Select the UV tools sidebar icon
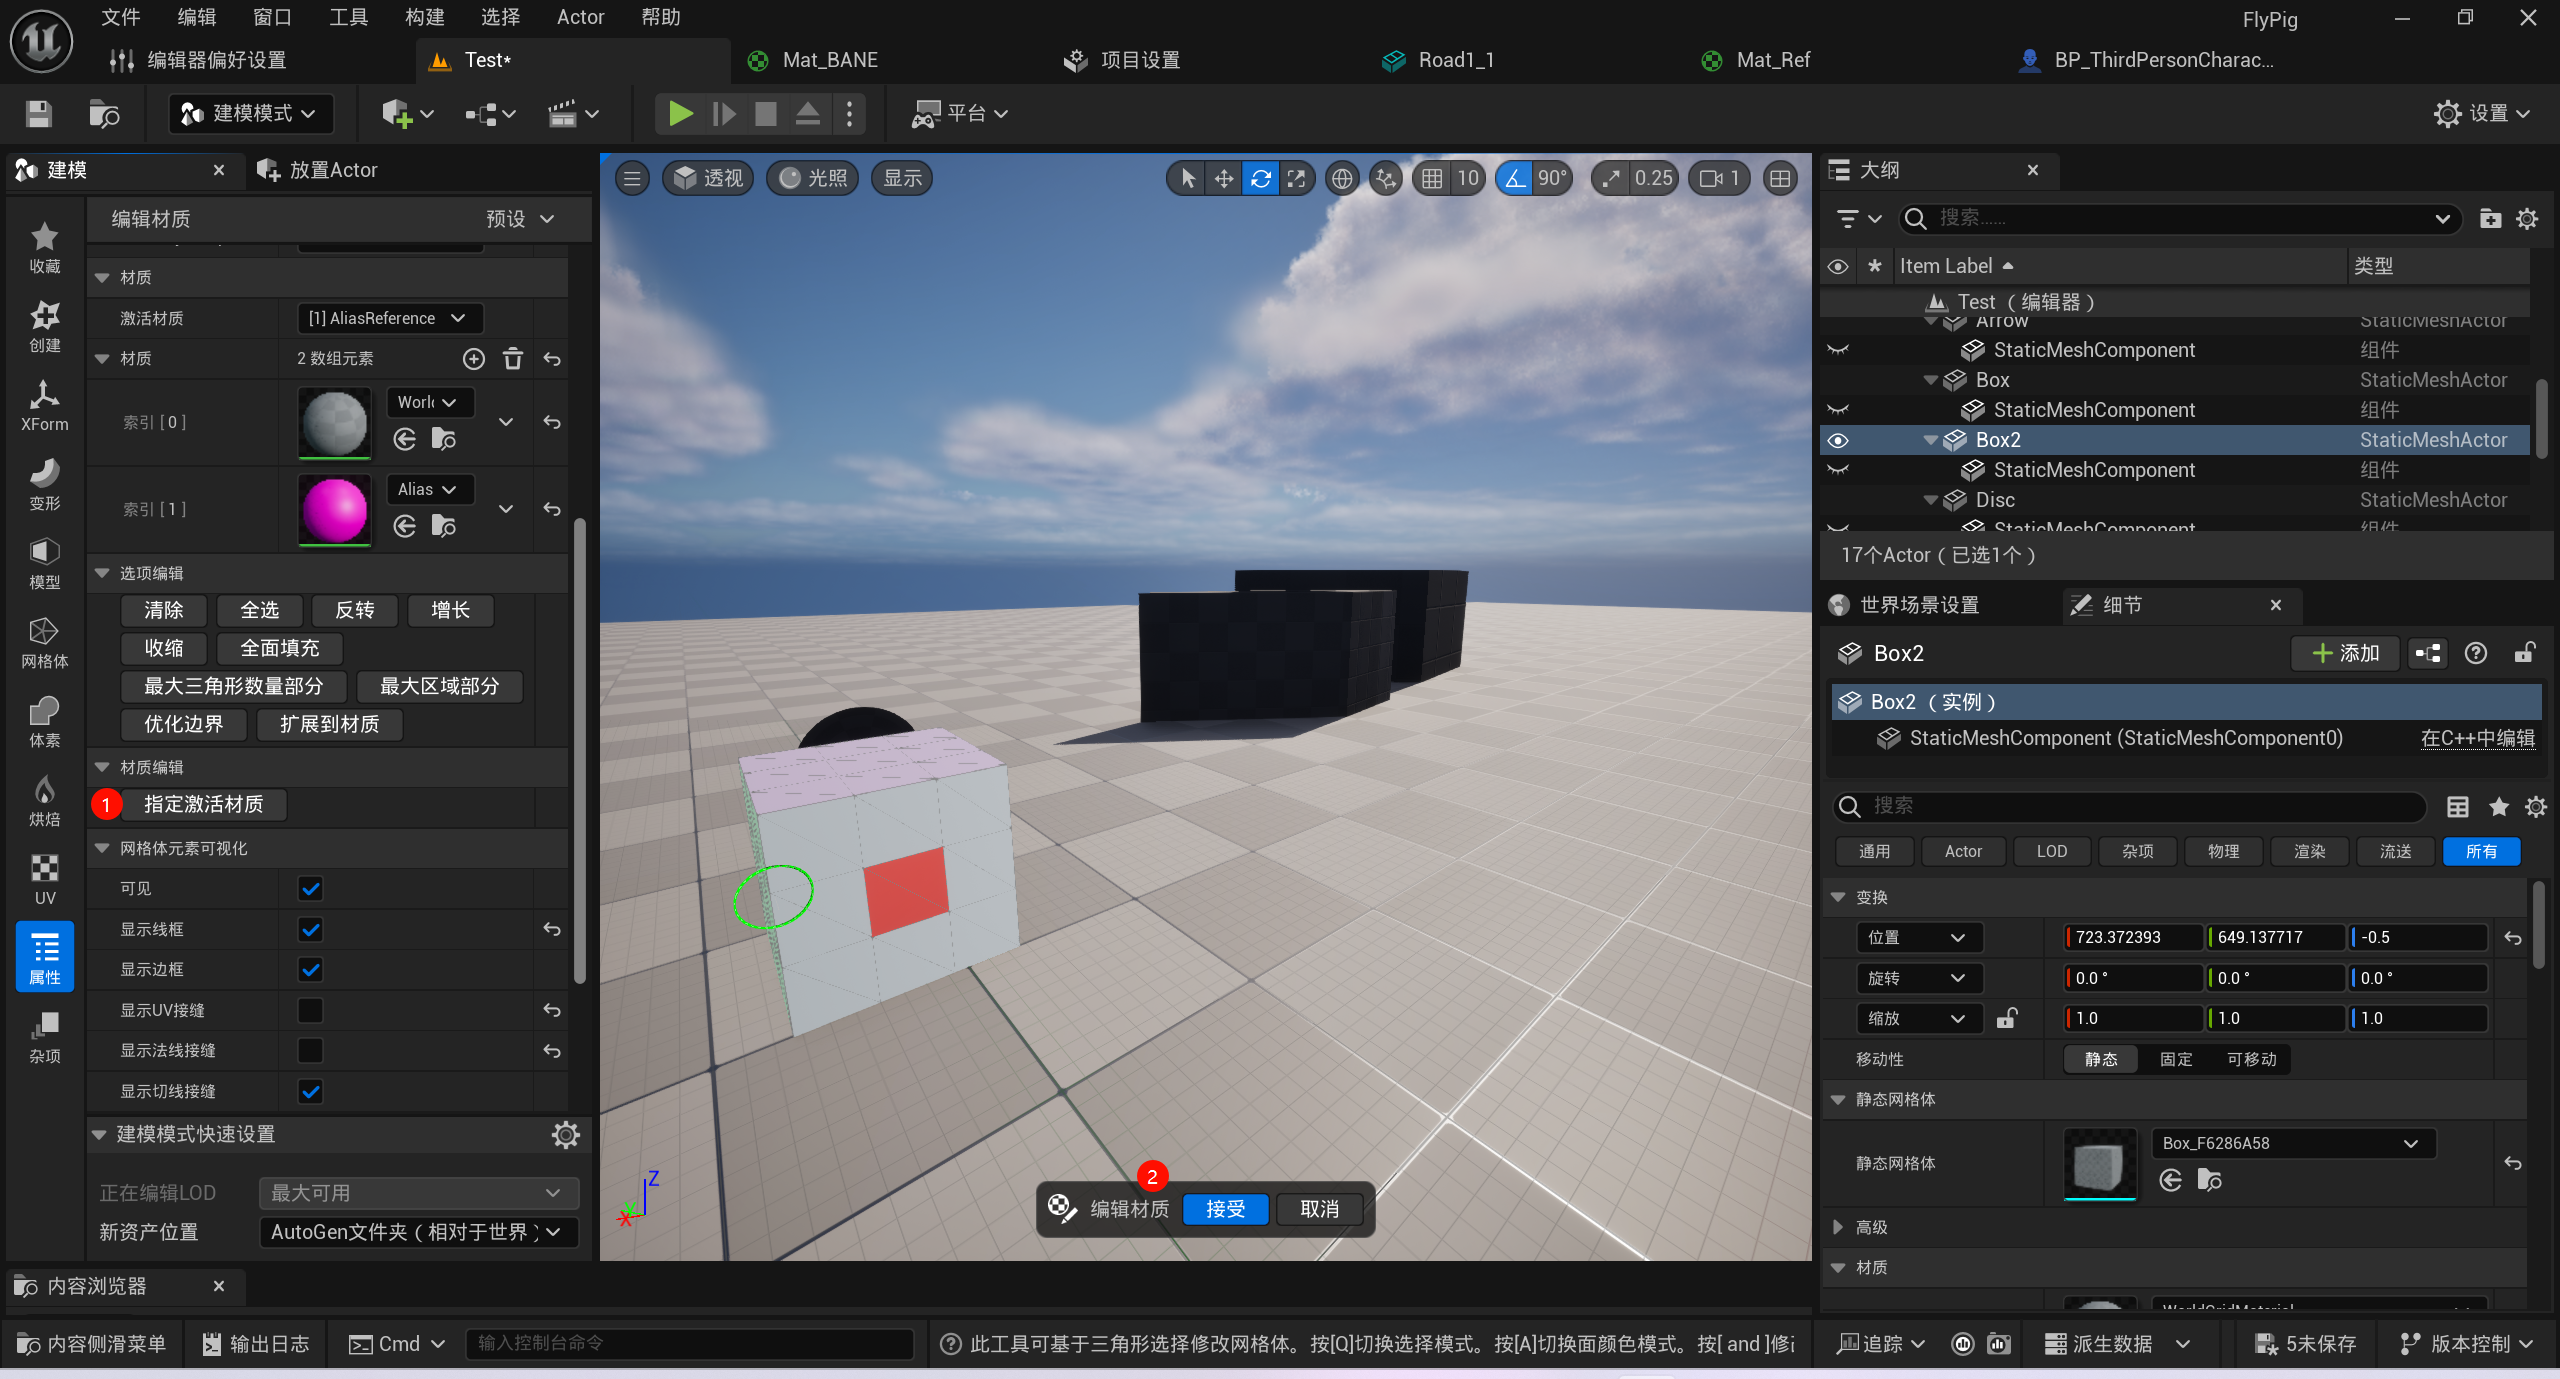This screenshot has height=1379, width=2560. click(x=44, y=878)
